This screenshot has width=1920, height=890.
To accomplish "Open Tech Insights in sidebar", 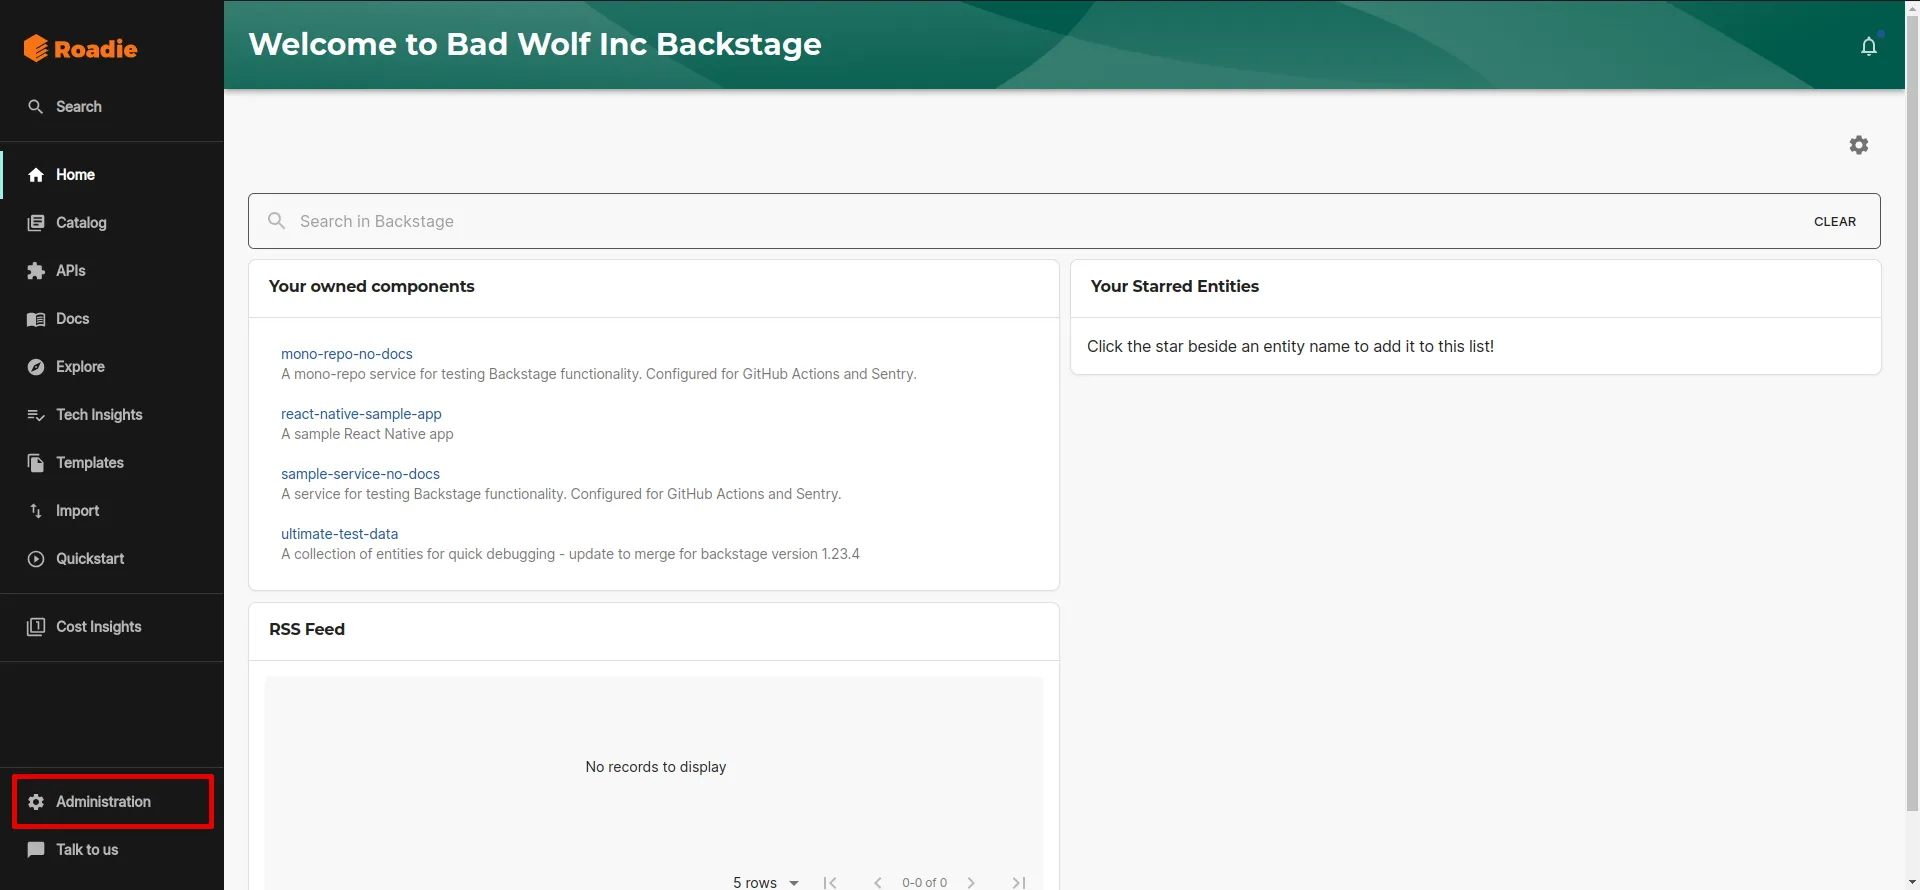I will (98, 415).
